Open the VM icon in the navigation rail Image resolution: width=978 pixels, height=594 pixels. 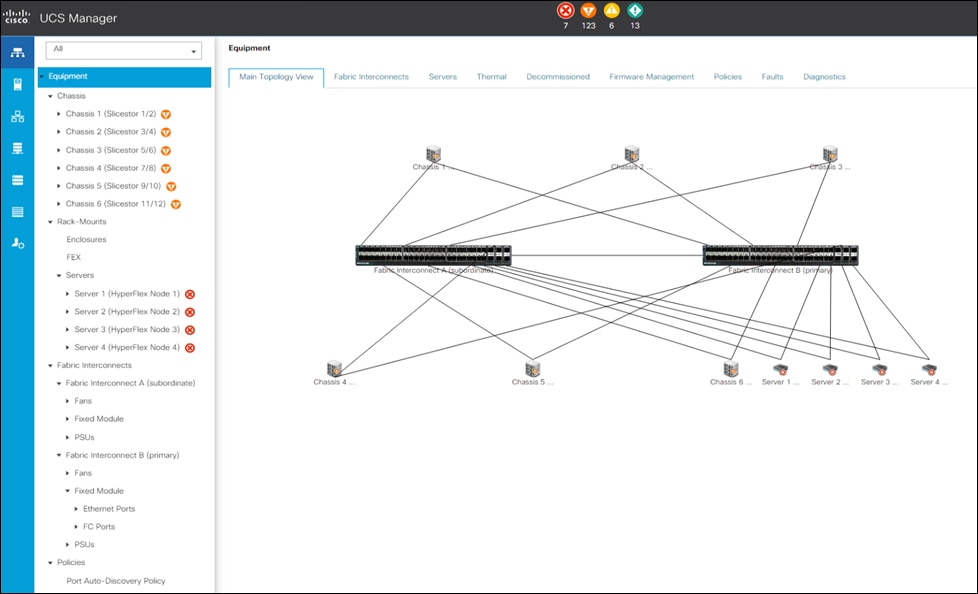(17, 180)
